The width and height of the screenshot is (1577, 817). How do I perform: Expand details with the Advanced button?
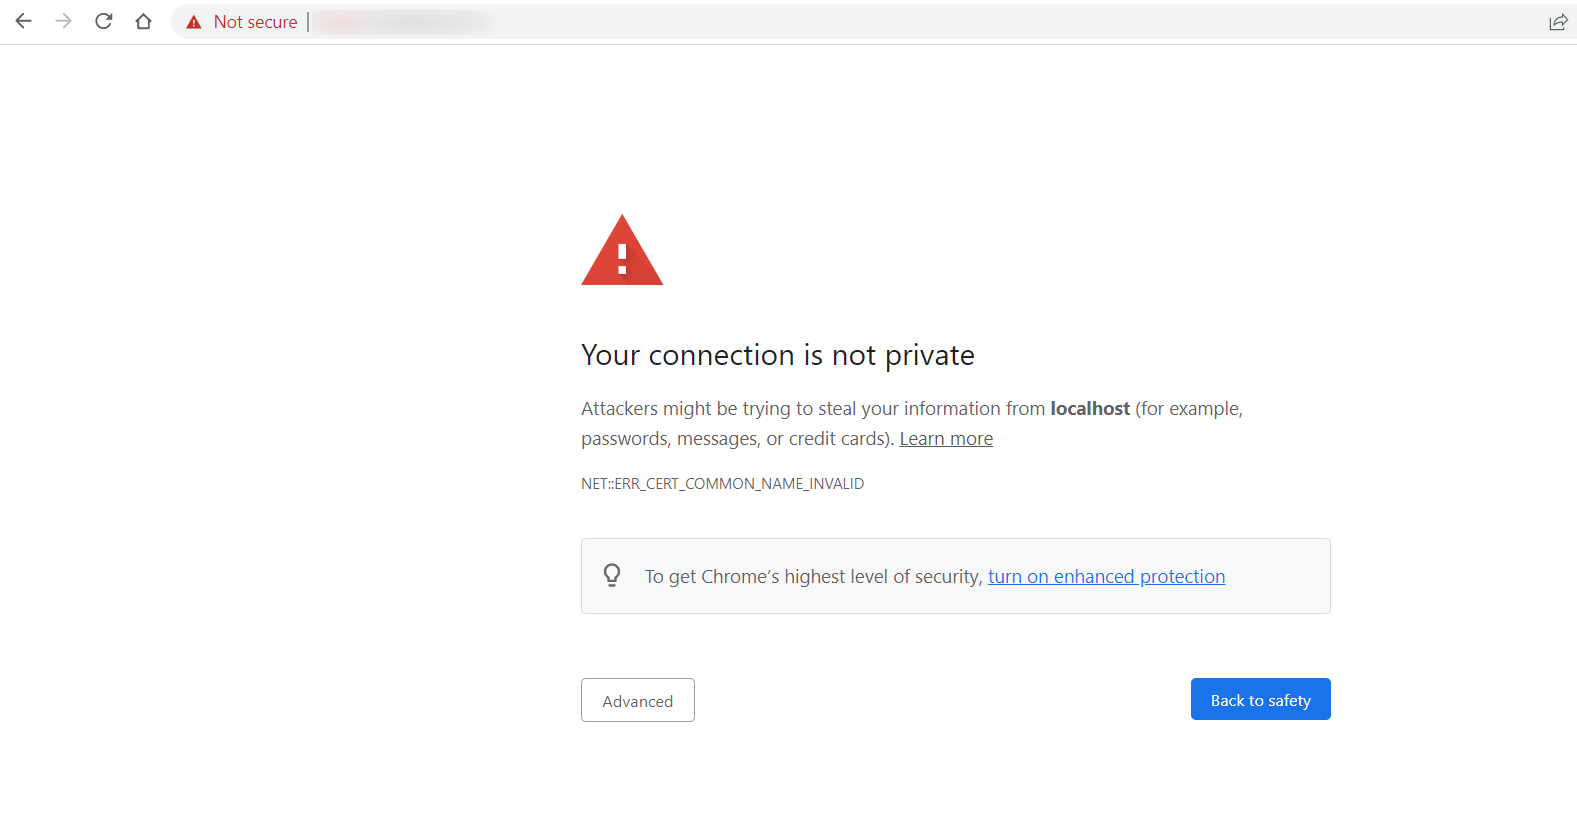coord(638,700)
